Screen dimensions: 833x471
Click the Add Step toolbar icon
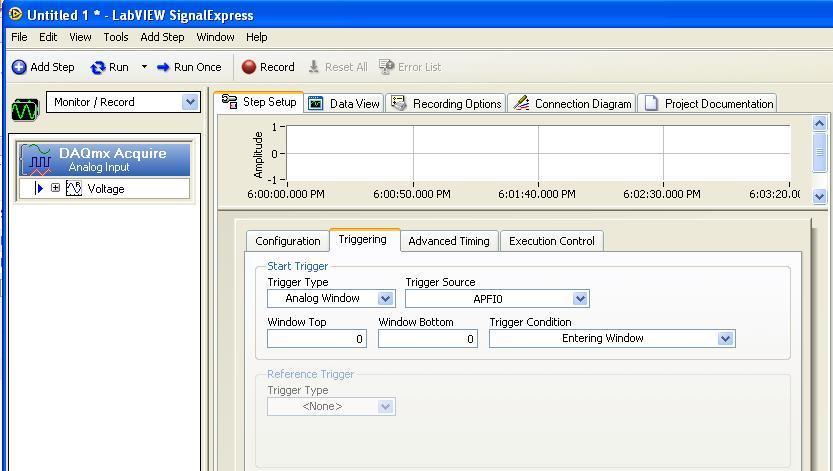click(x=19, y=67)
